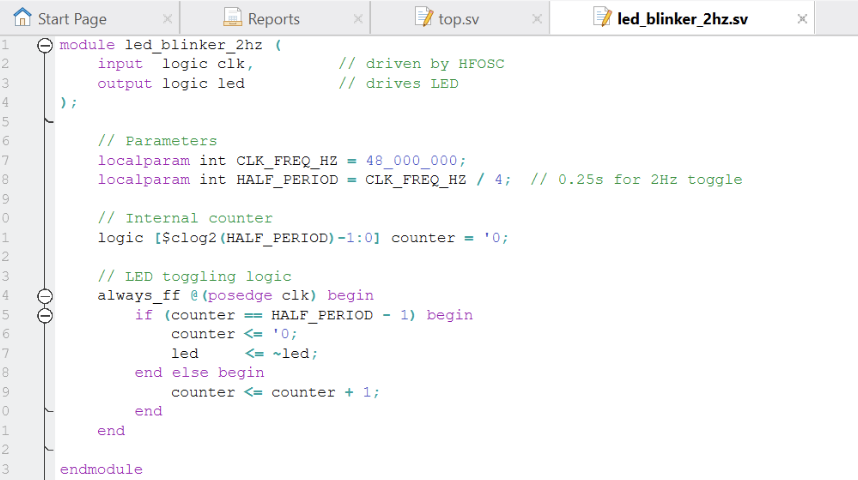
Task: Collapse the always_ff block fold marker
Action: tap(45, 296)
